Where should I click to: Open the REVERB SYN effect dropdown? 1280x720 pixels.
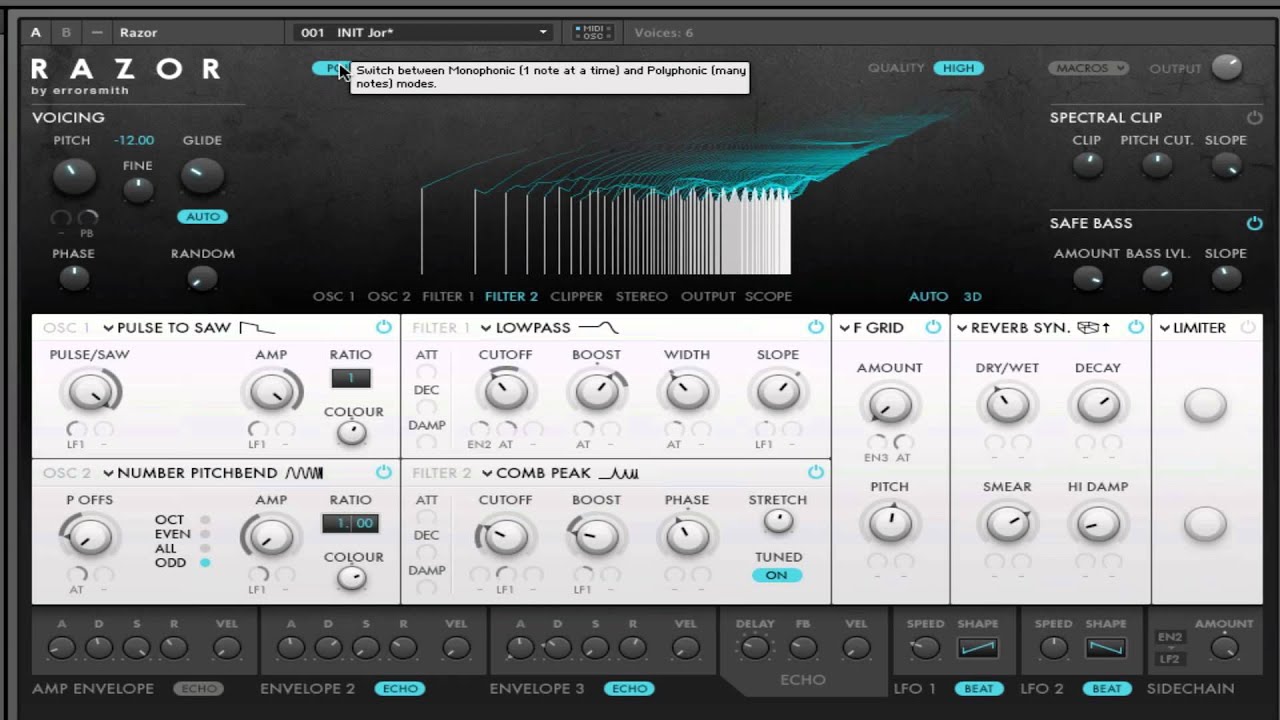coord(1013,327)
